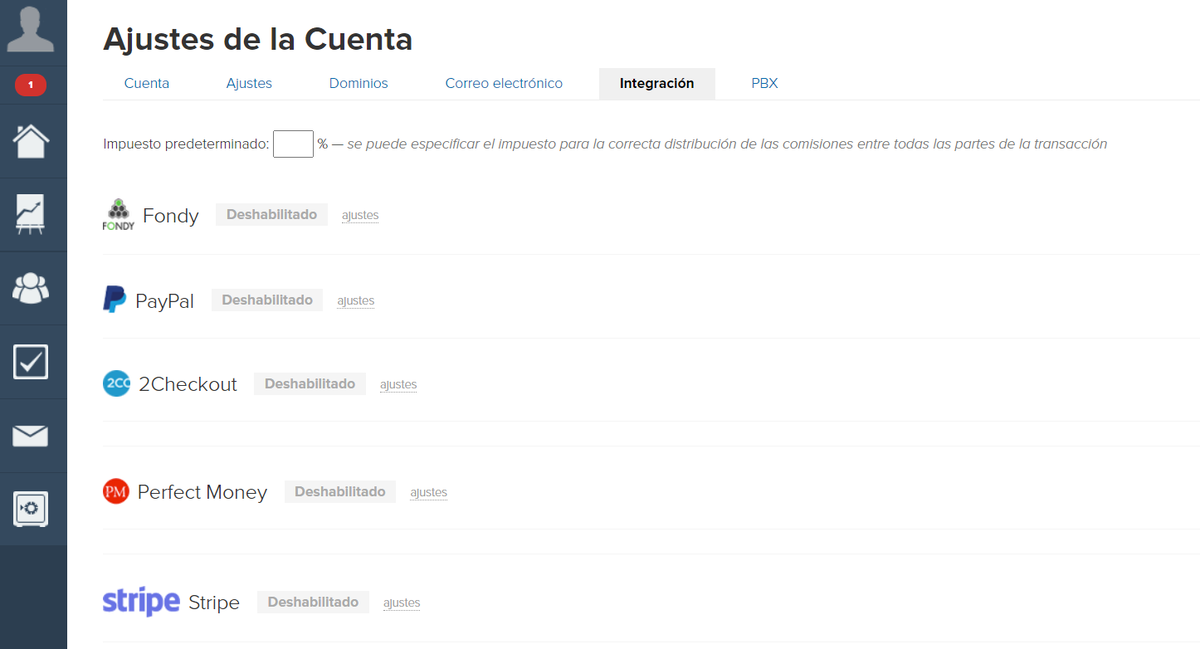Open Stripe ajustes link
Screen dimensions: 1200x649
click(x=401, y=603)
